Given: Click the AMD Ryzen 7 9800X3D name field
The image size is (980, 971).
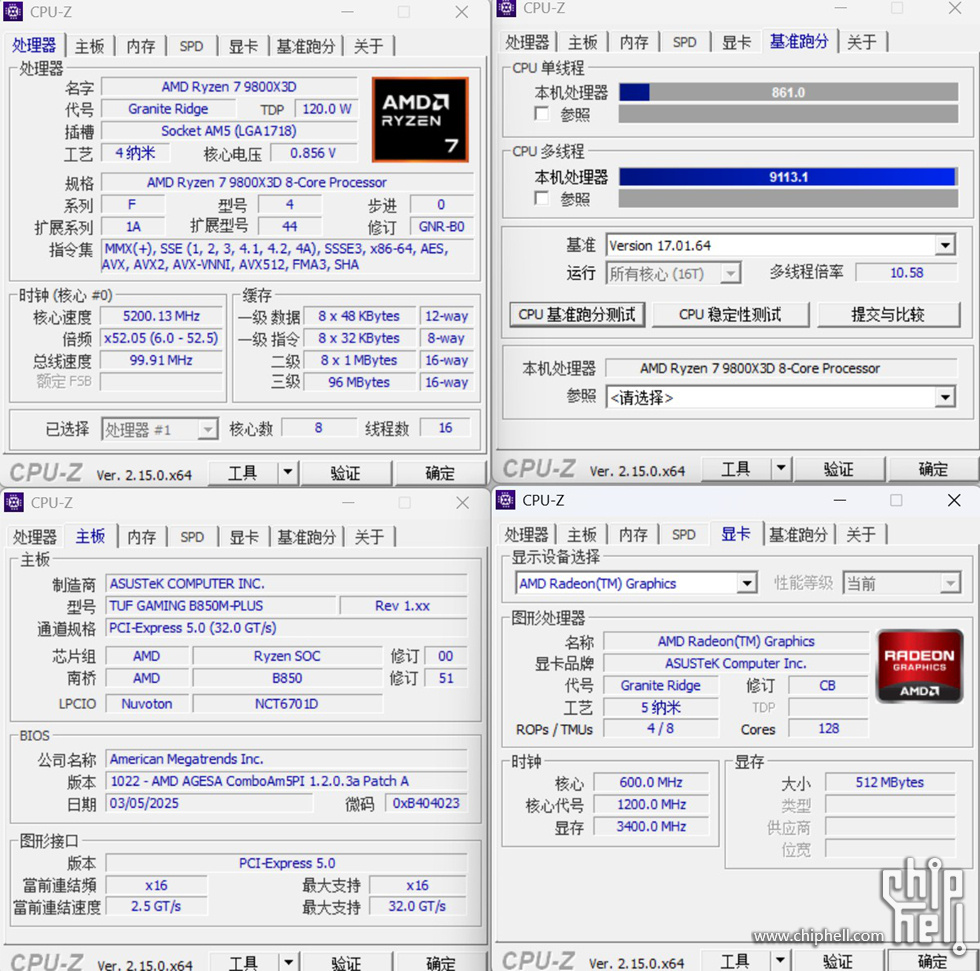Looking at the screenshot, I should [229, 86].
